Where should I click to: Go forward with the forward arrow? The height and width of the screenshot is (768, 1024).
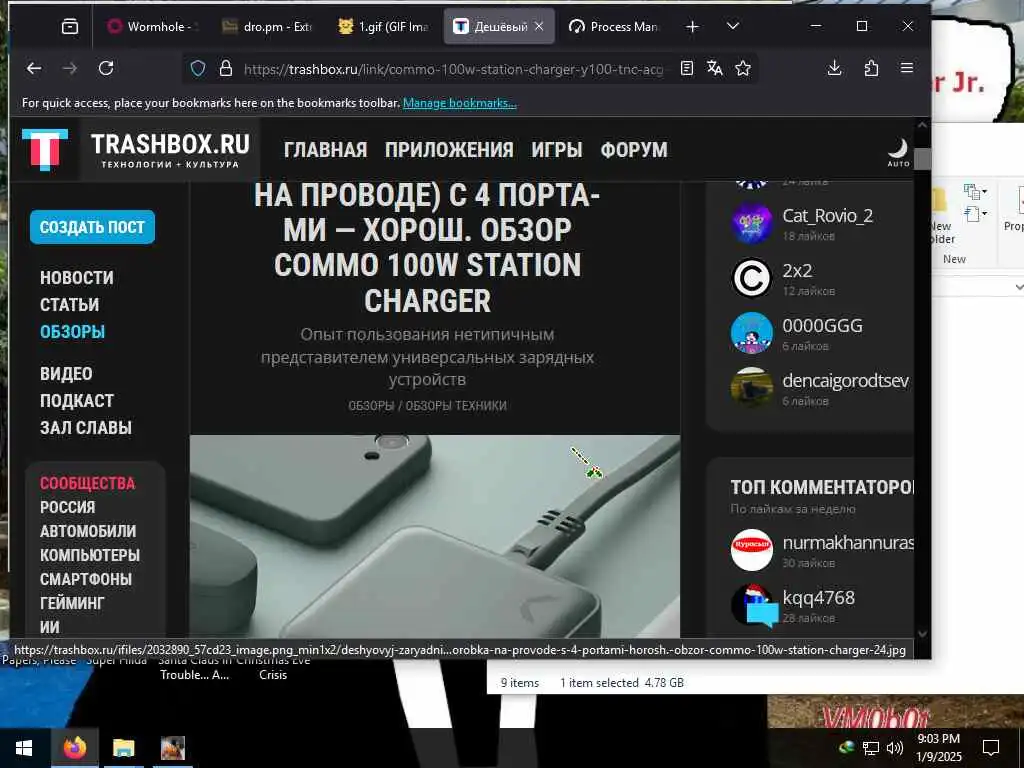click(x=70, y=68)
